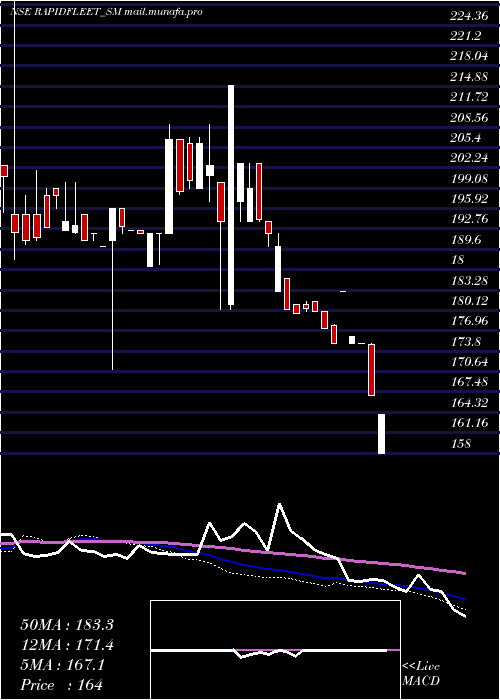Click the 50MA : 183.3 readout

(x=67, y=625)
